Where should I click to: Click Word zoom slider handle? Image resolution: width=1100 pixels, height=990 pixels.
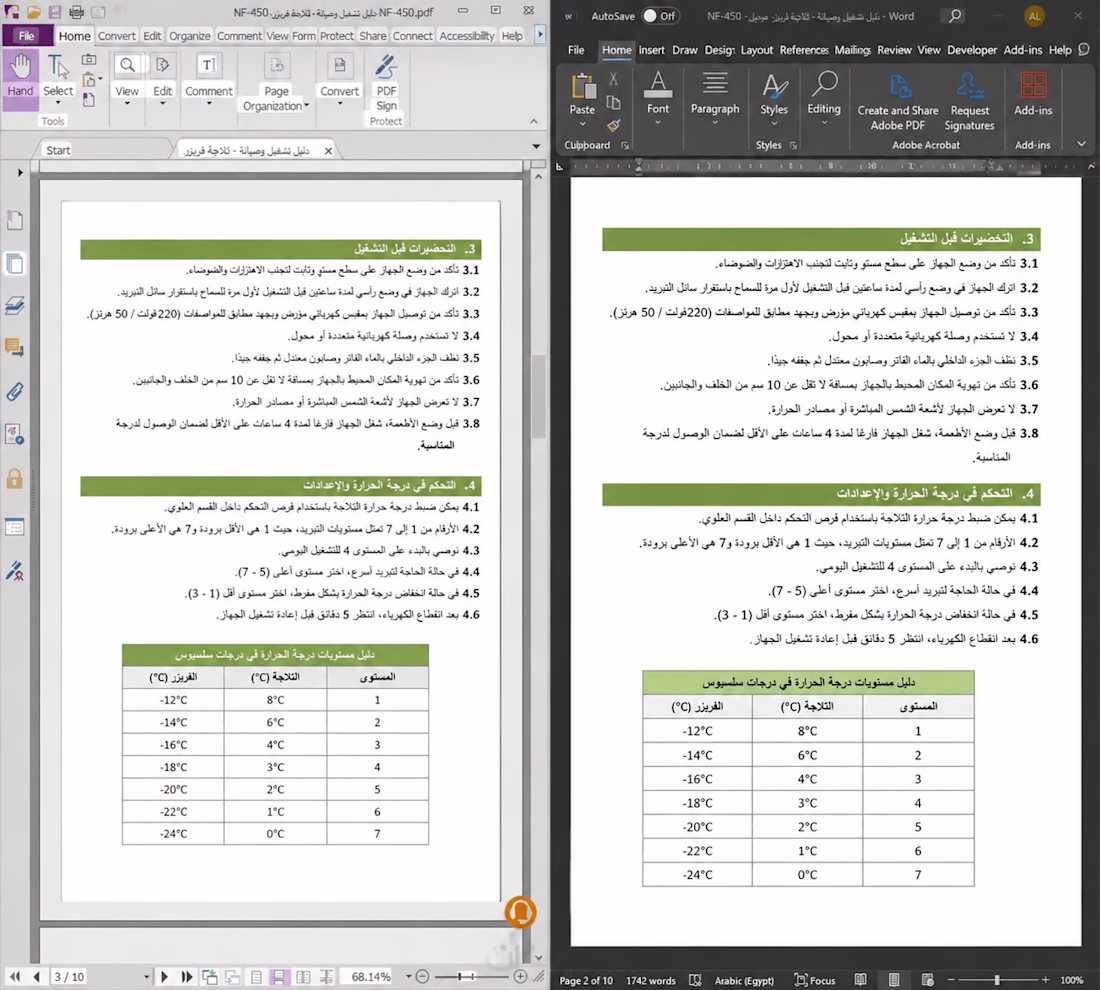pyautogui.click(x=997, y=979)
